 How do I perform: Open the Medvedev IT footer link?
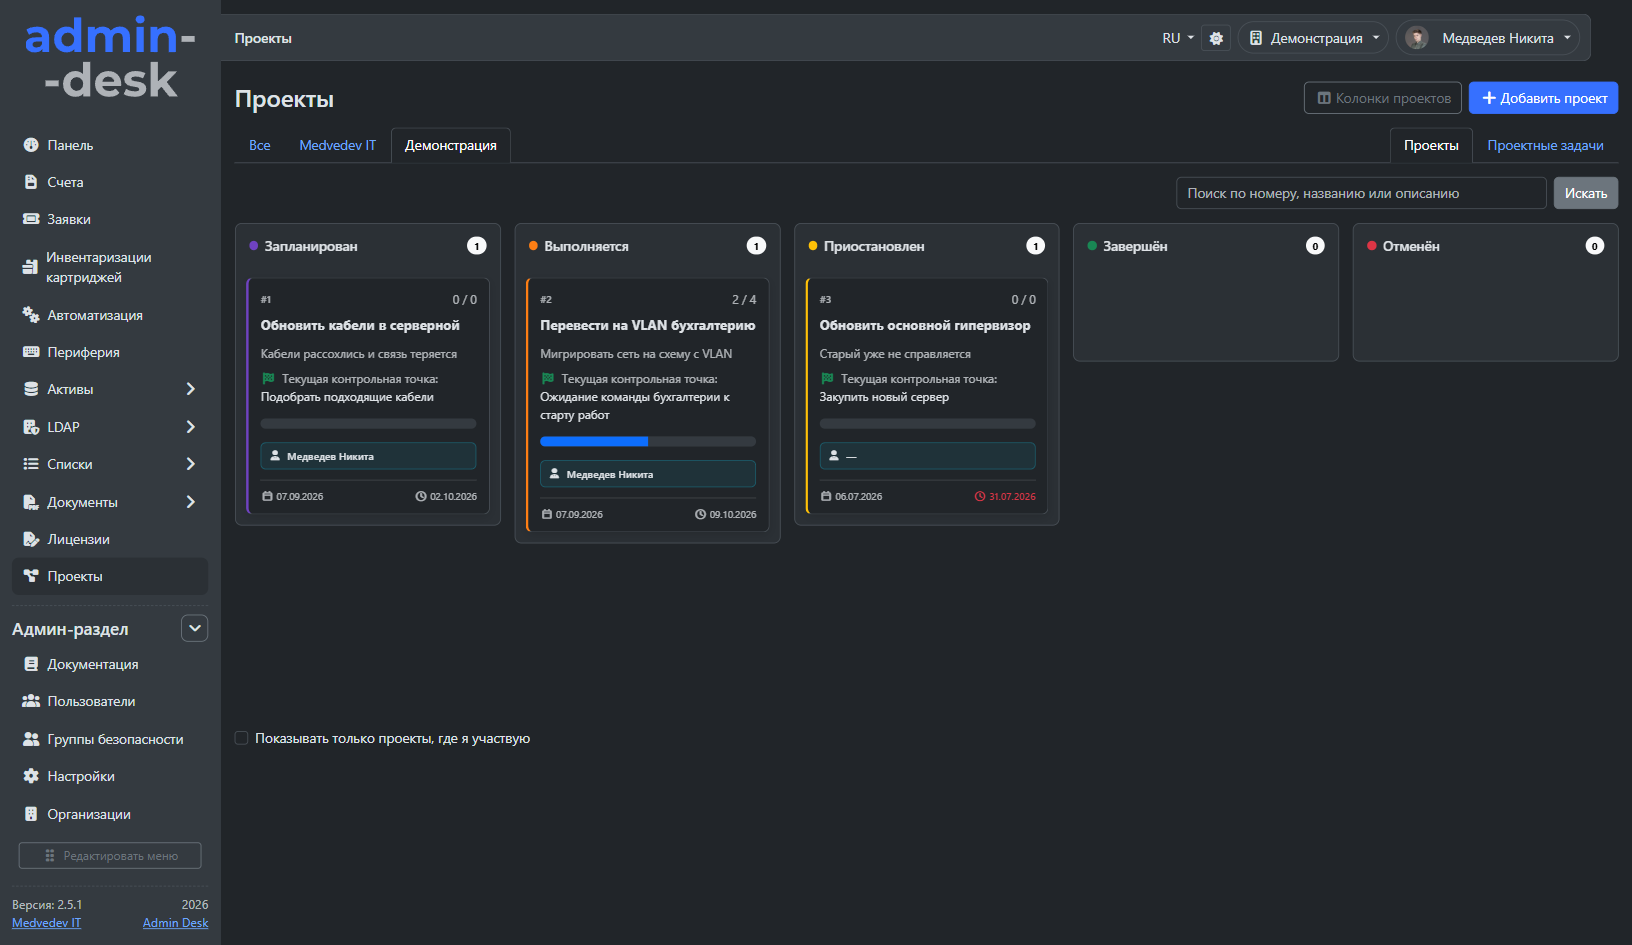46,923
